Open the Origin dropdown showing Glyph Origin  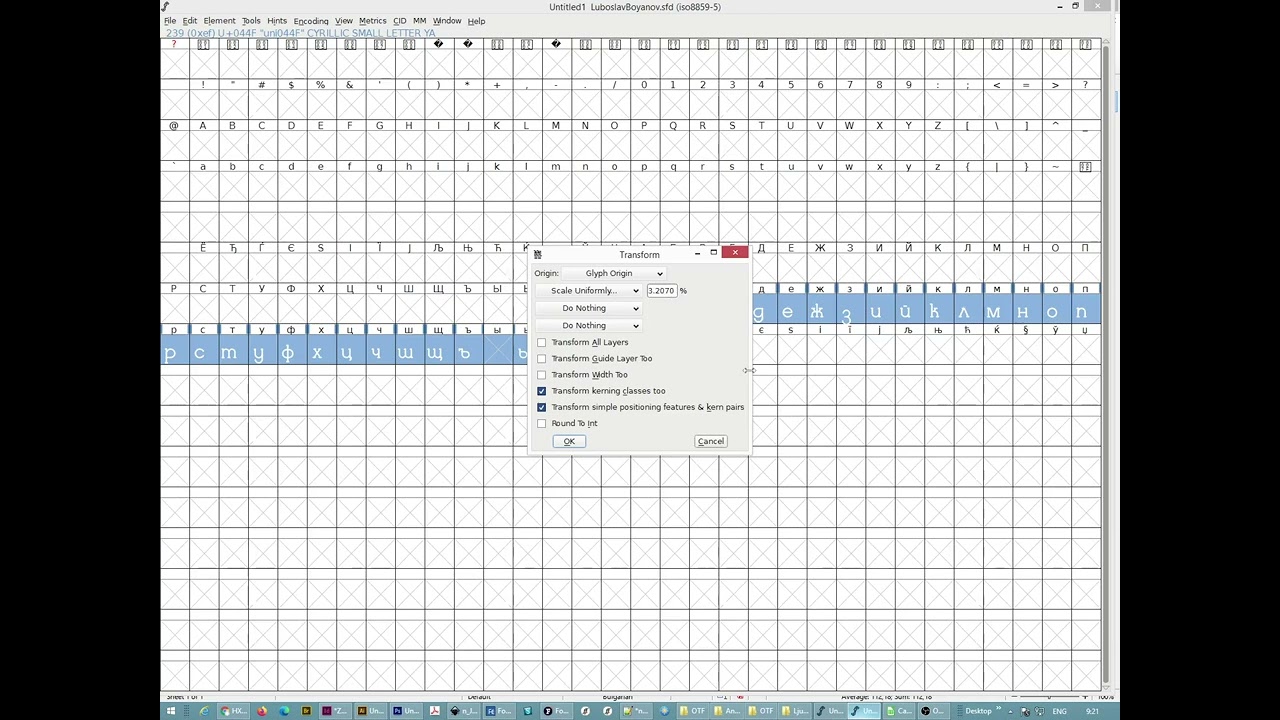pos(613,273)
